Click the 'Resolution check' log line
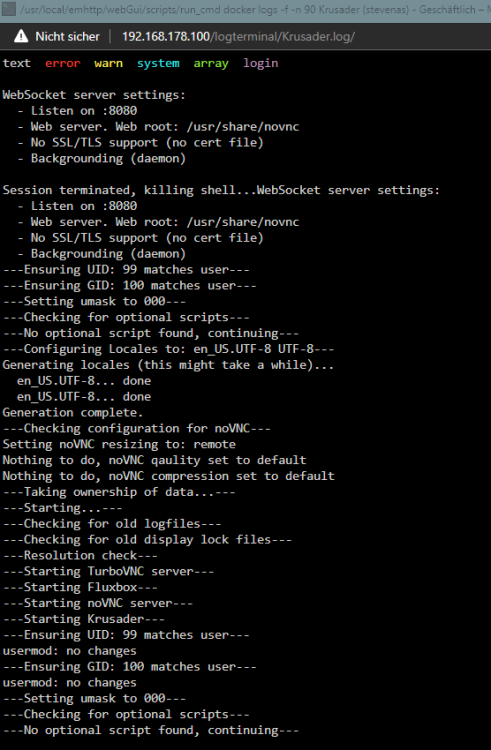Viewport: 491px width, 750px height. pos(80,555)
